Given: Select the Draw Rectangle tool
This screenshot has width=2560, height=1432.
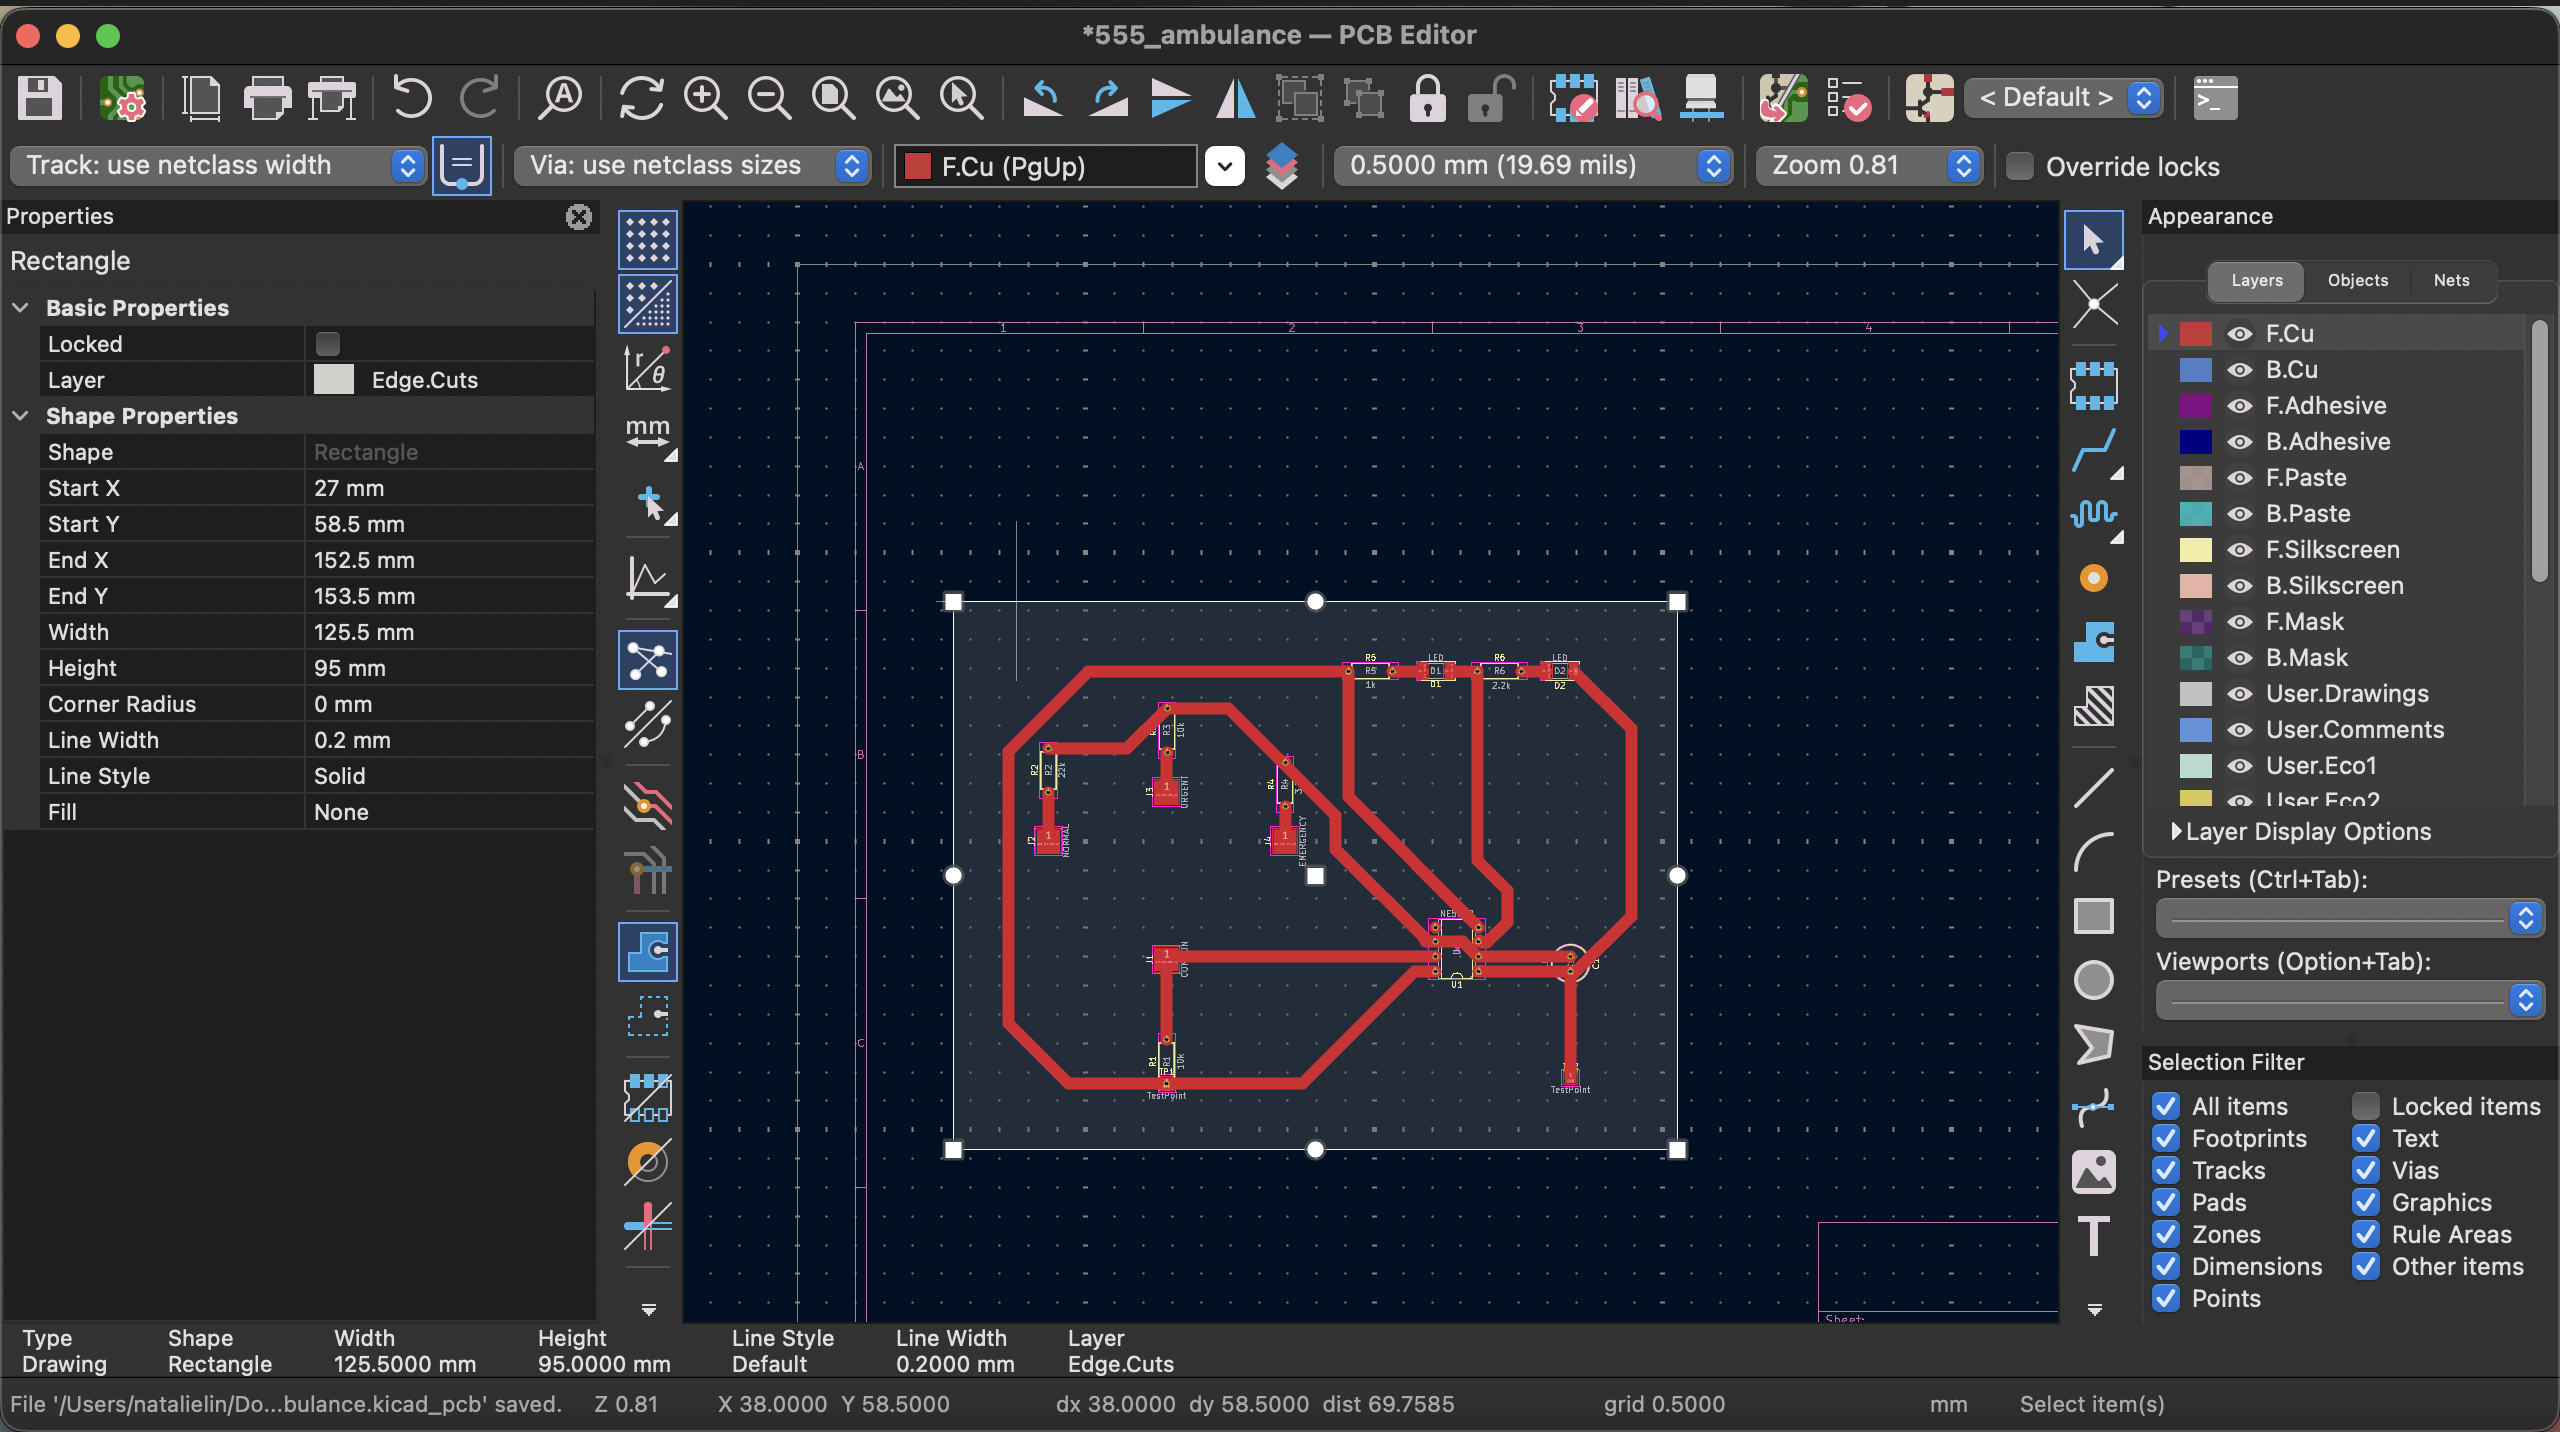Looking at the screenshot, I should pos(2094,916).
